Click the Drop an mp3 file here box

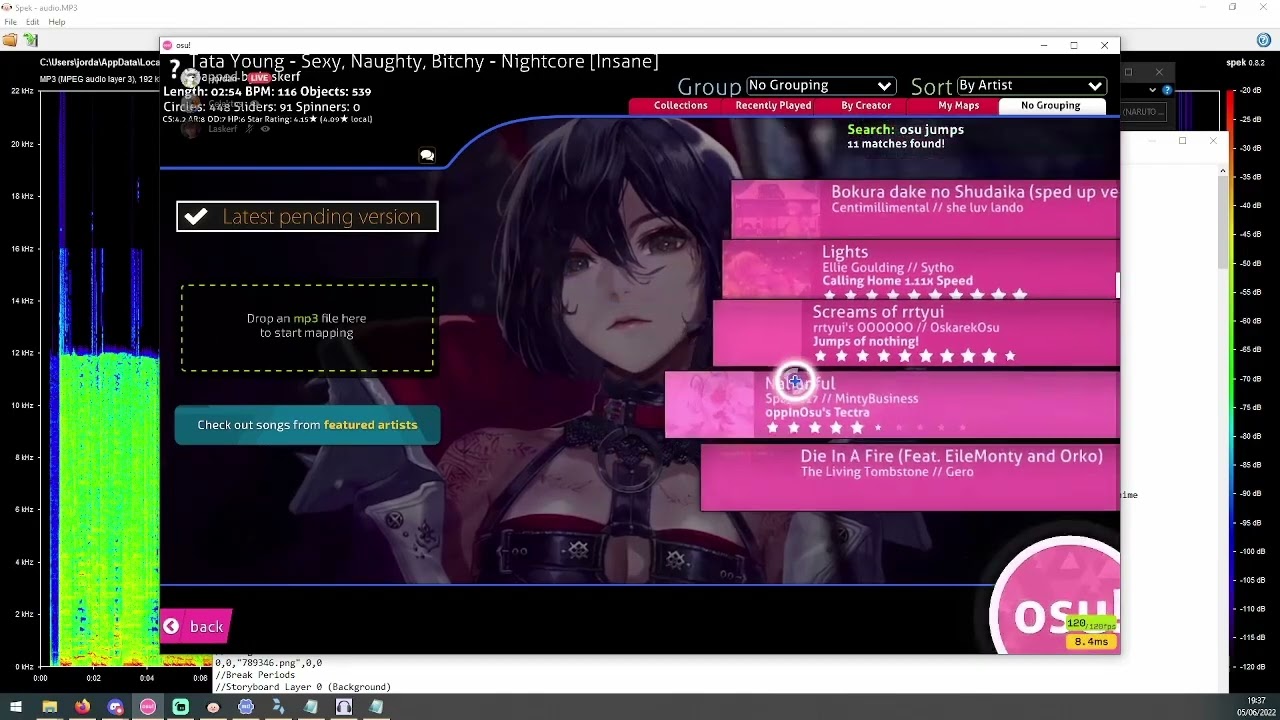307,327
